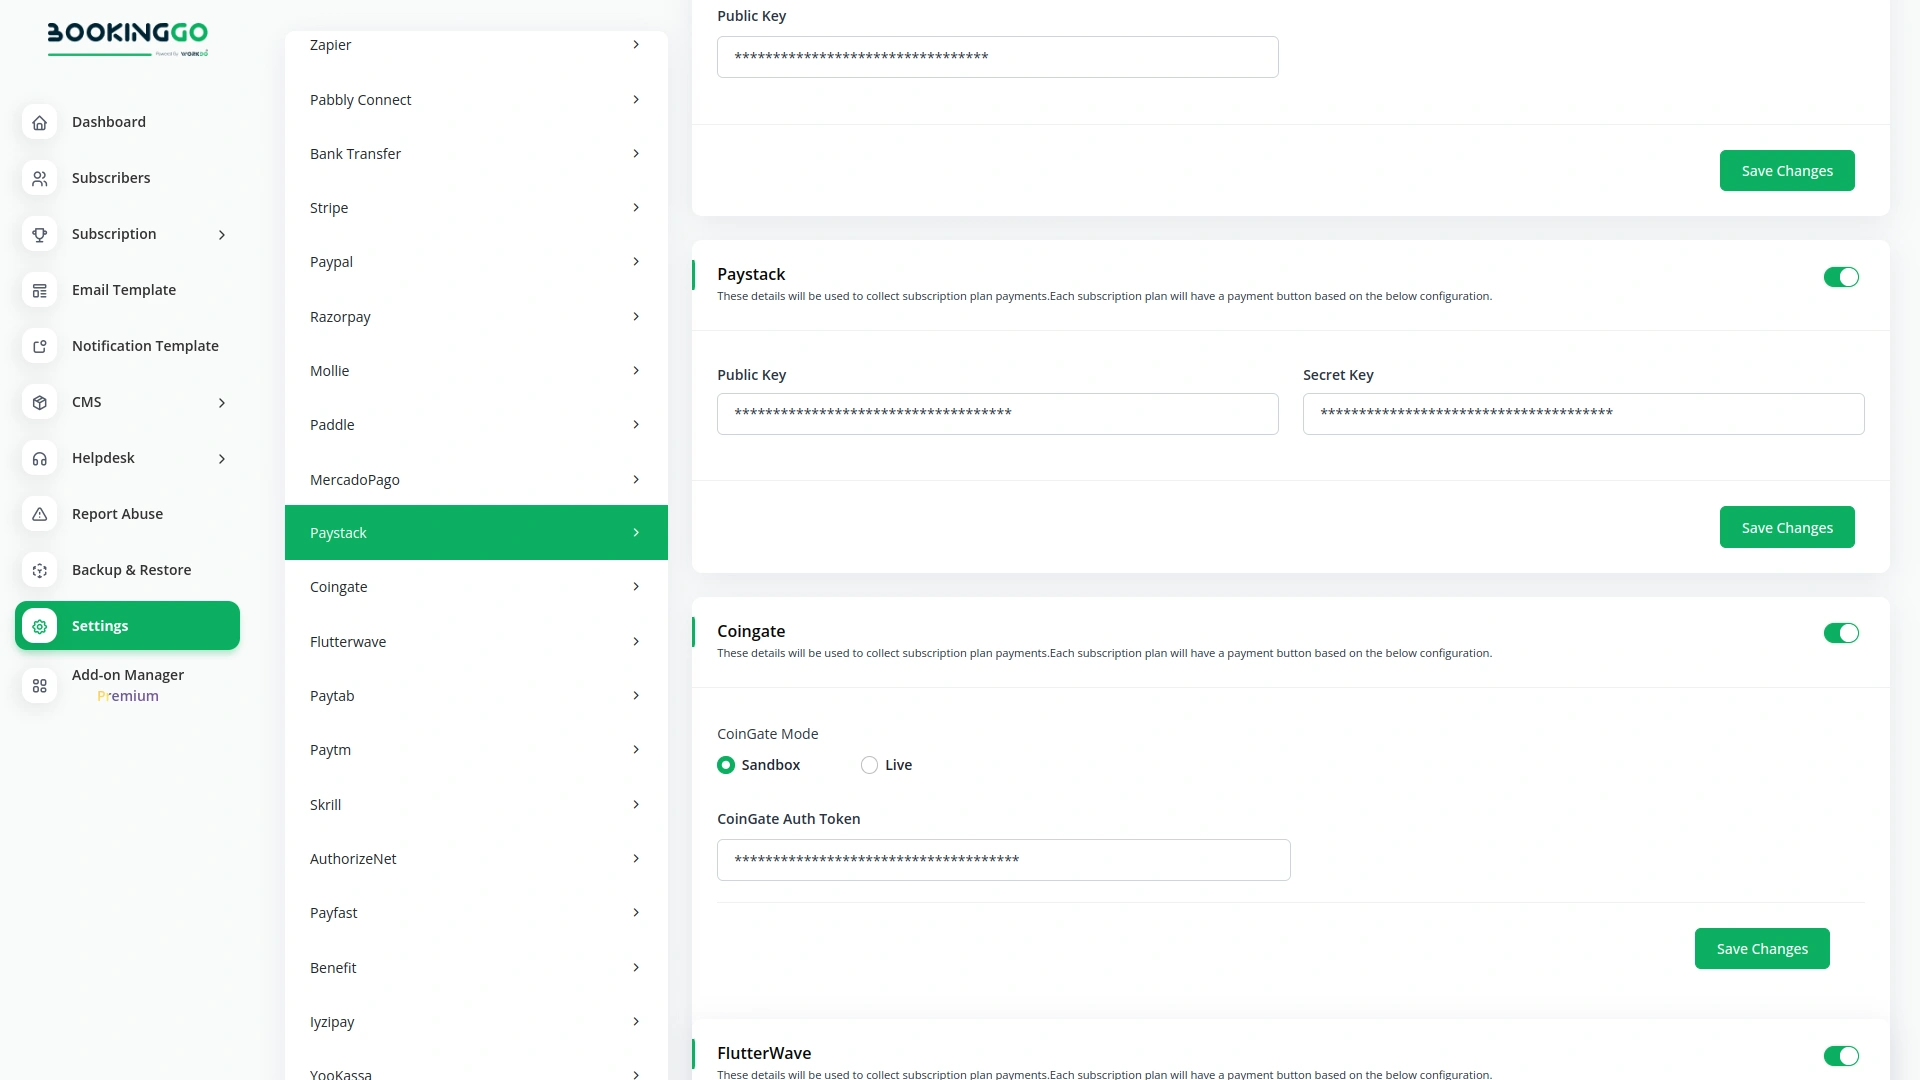Expand the Helpdesk submenu arrow

click(222, 459)
